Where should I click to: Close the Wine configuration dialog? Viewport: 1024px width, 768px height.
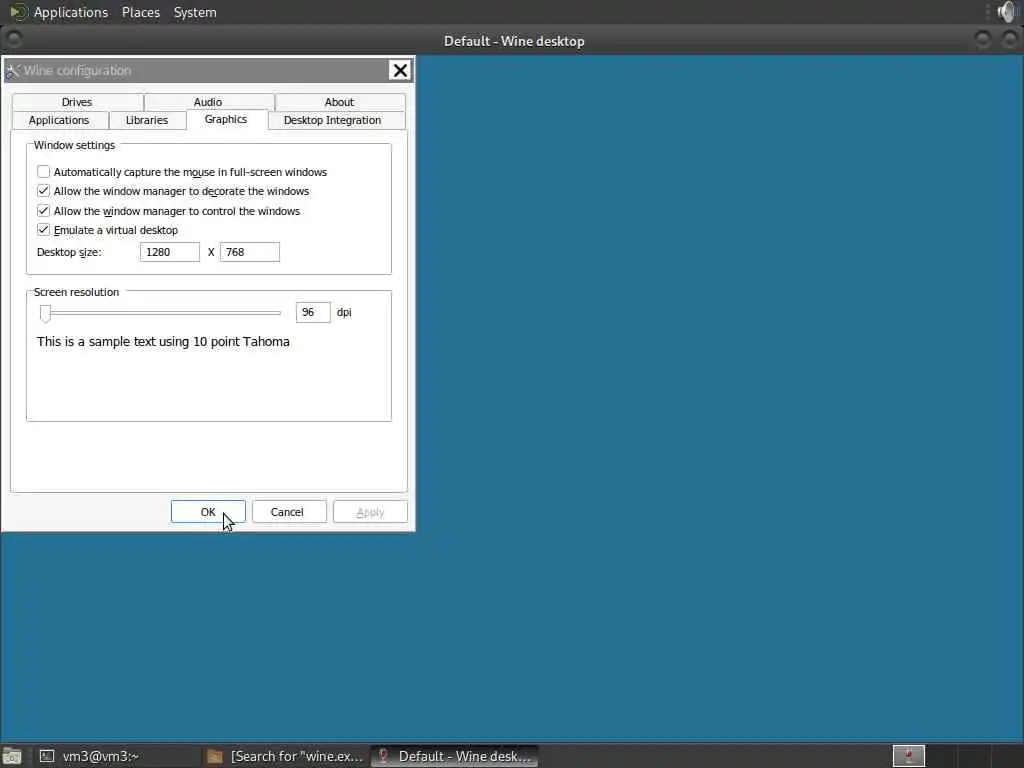400,71
